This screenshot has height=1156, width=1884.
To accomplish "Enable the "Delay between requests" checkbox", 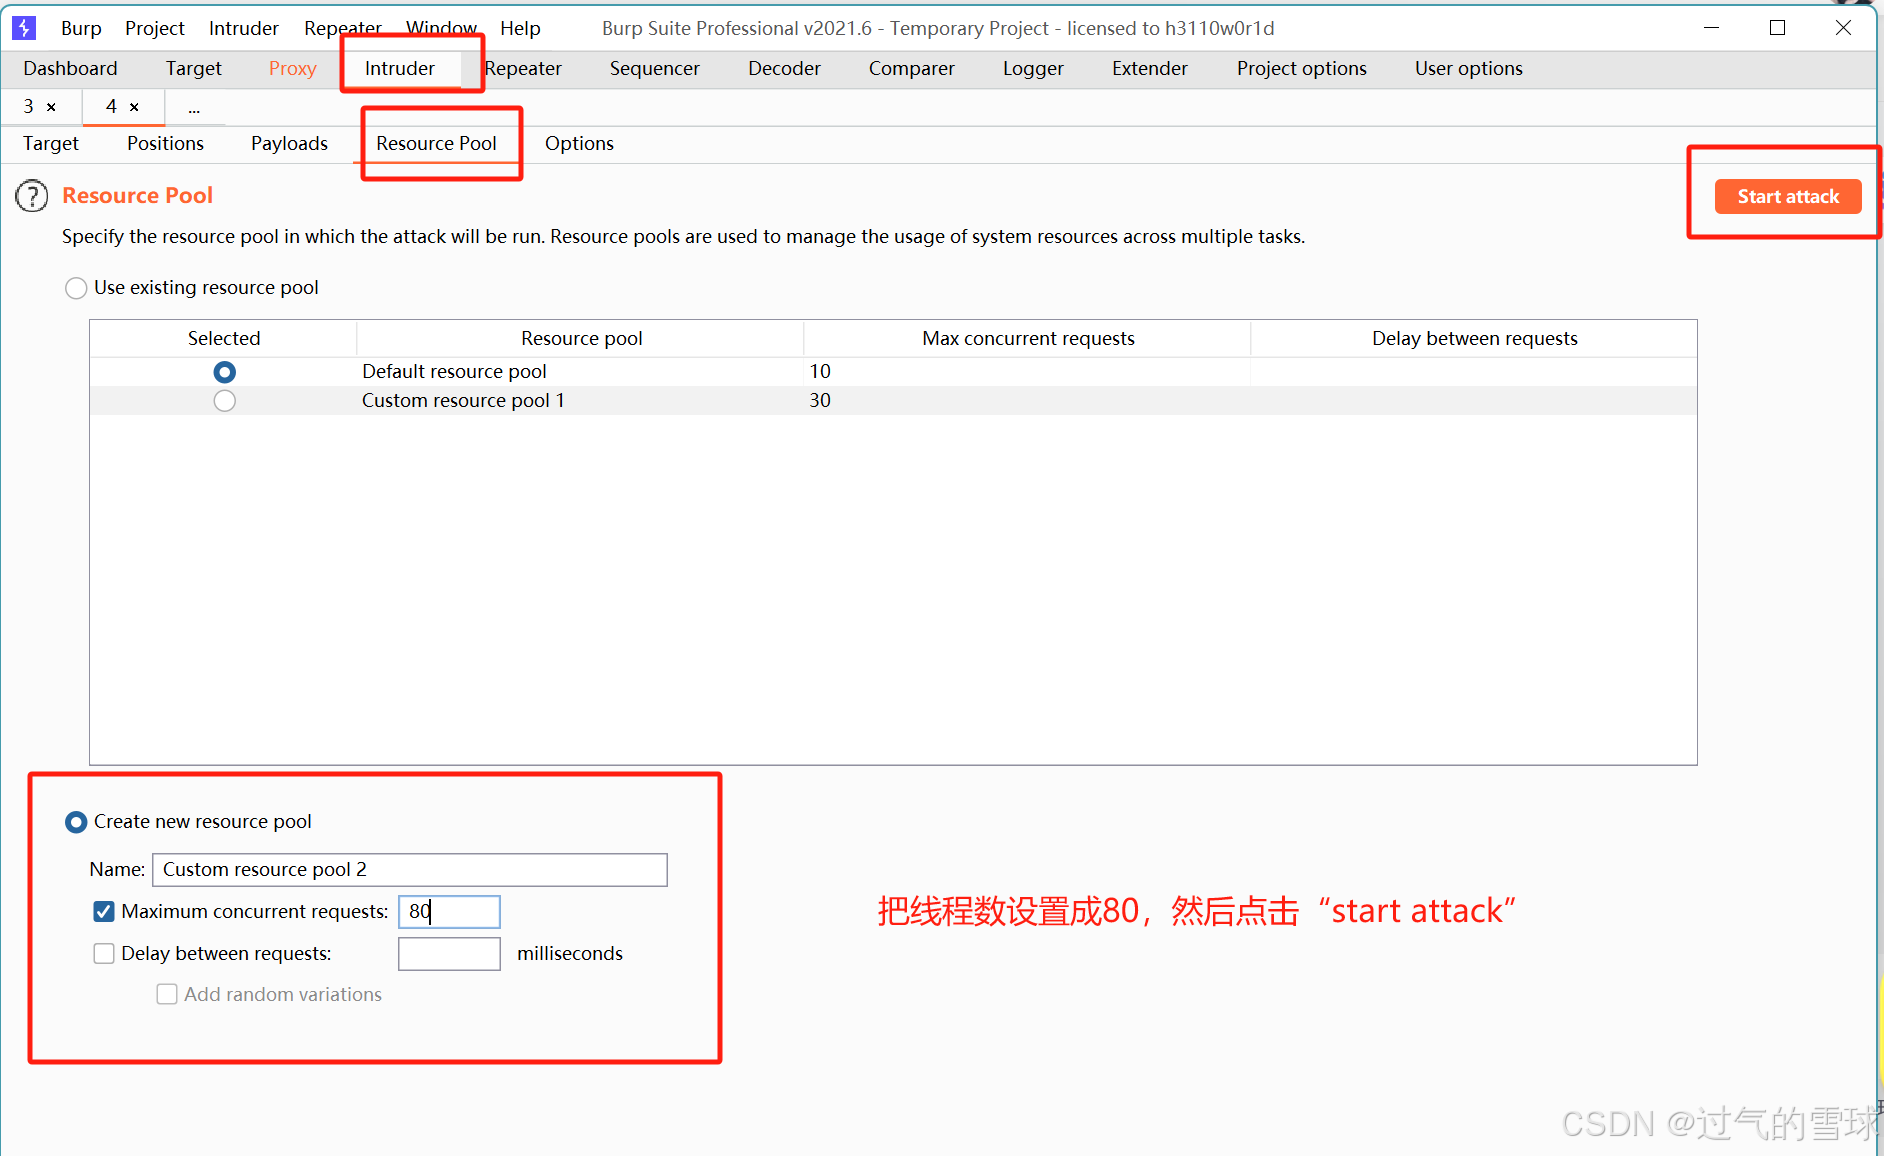I will (103, 953).
